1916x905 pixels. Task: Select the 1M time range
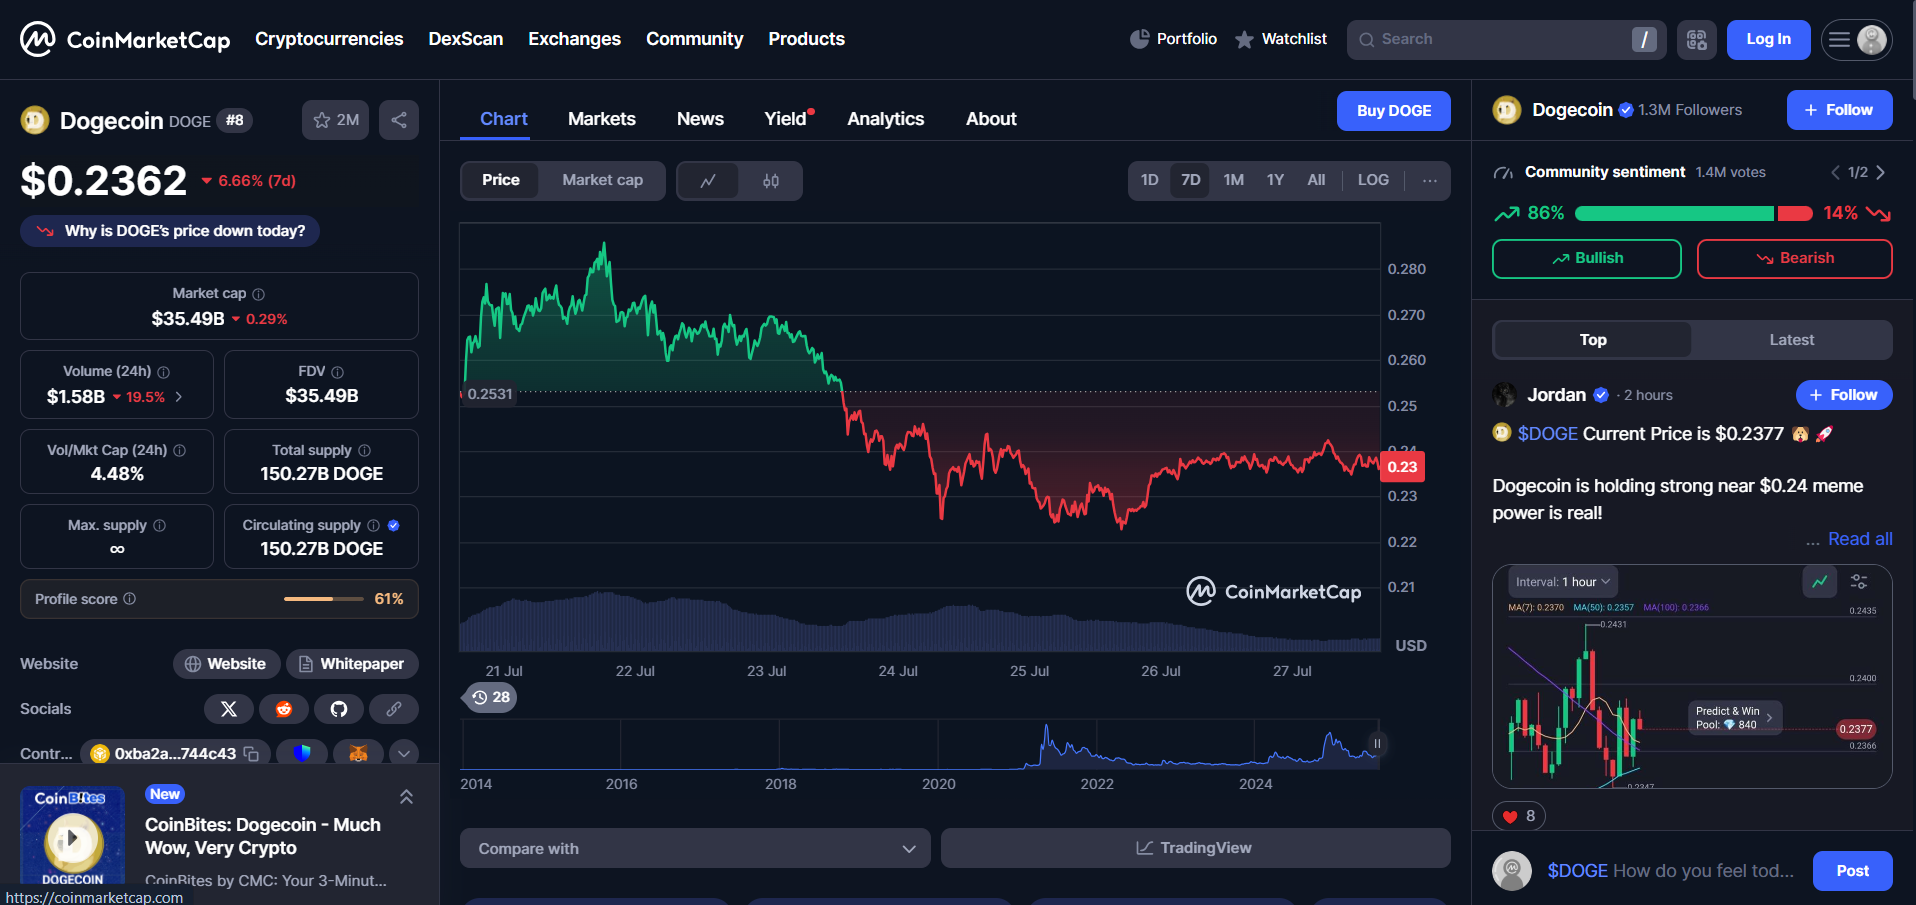1234,181
